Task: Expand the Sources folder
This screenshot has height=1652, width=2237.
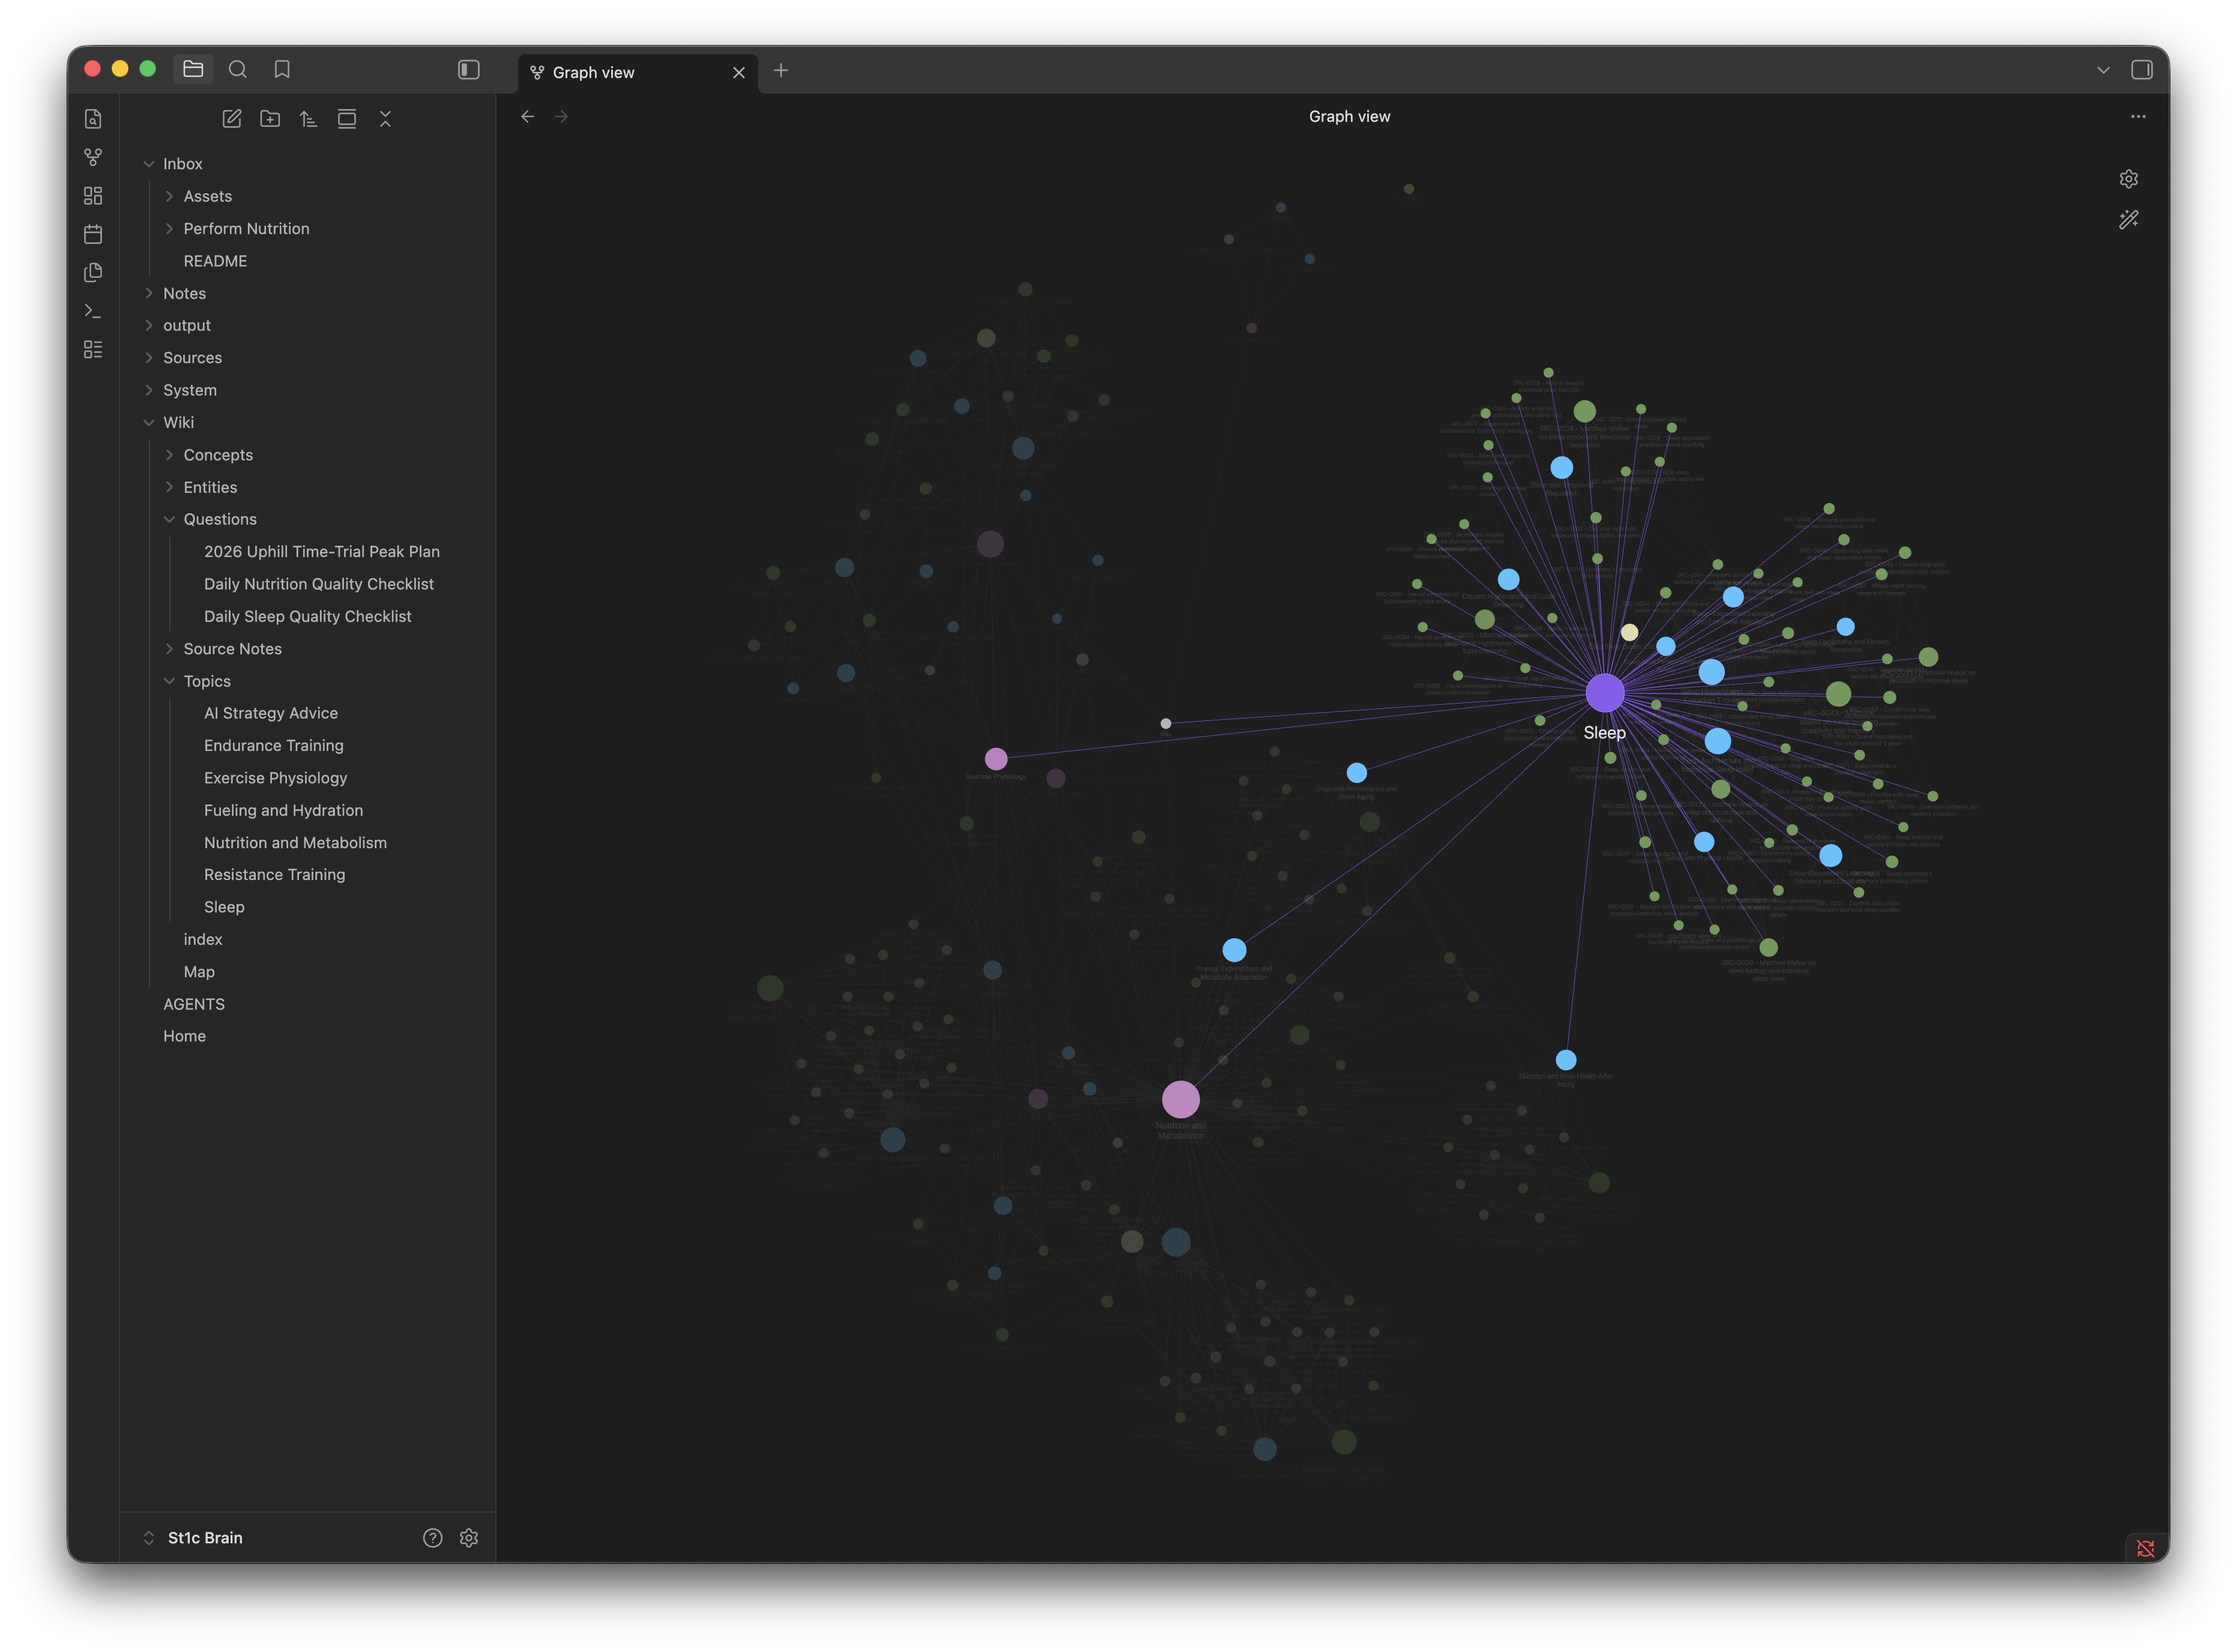Action: pyautogui.click(x=149, y=358)
